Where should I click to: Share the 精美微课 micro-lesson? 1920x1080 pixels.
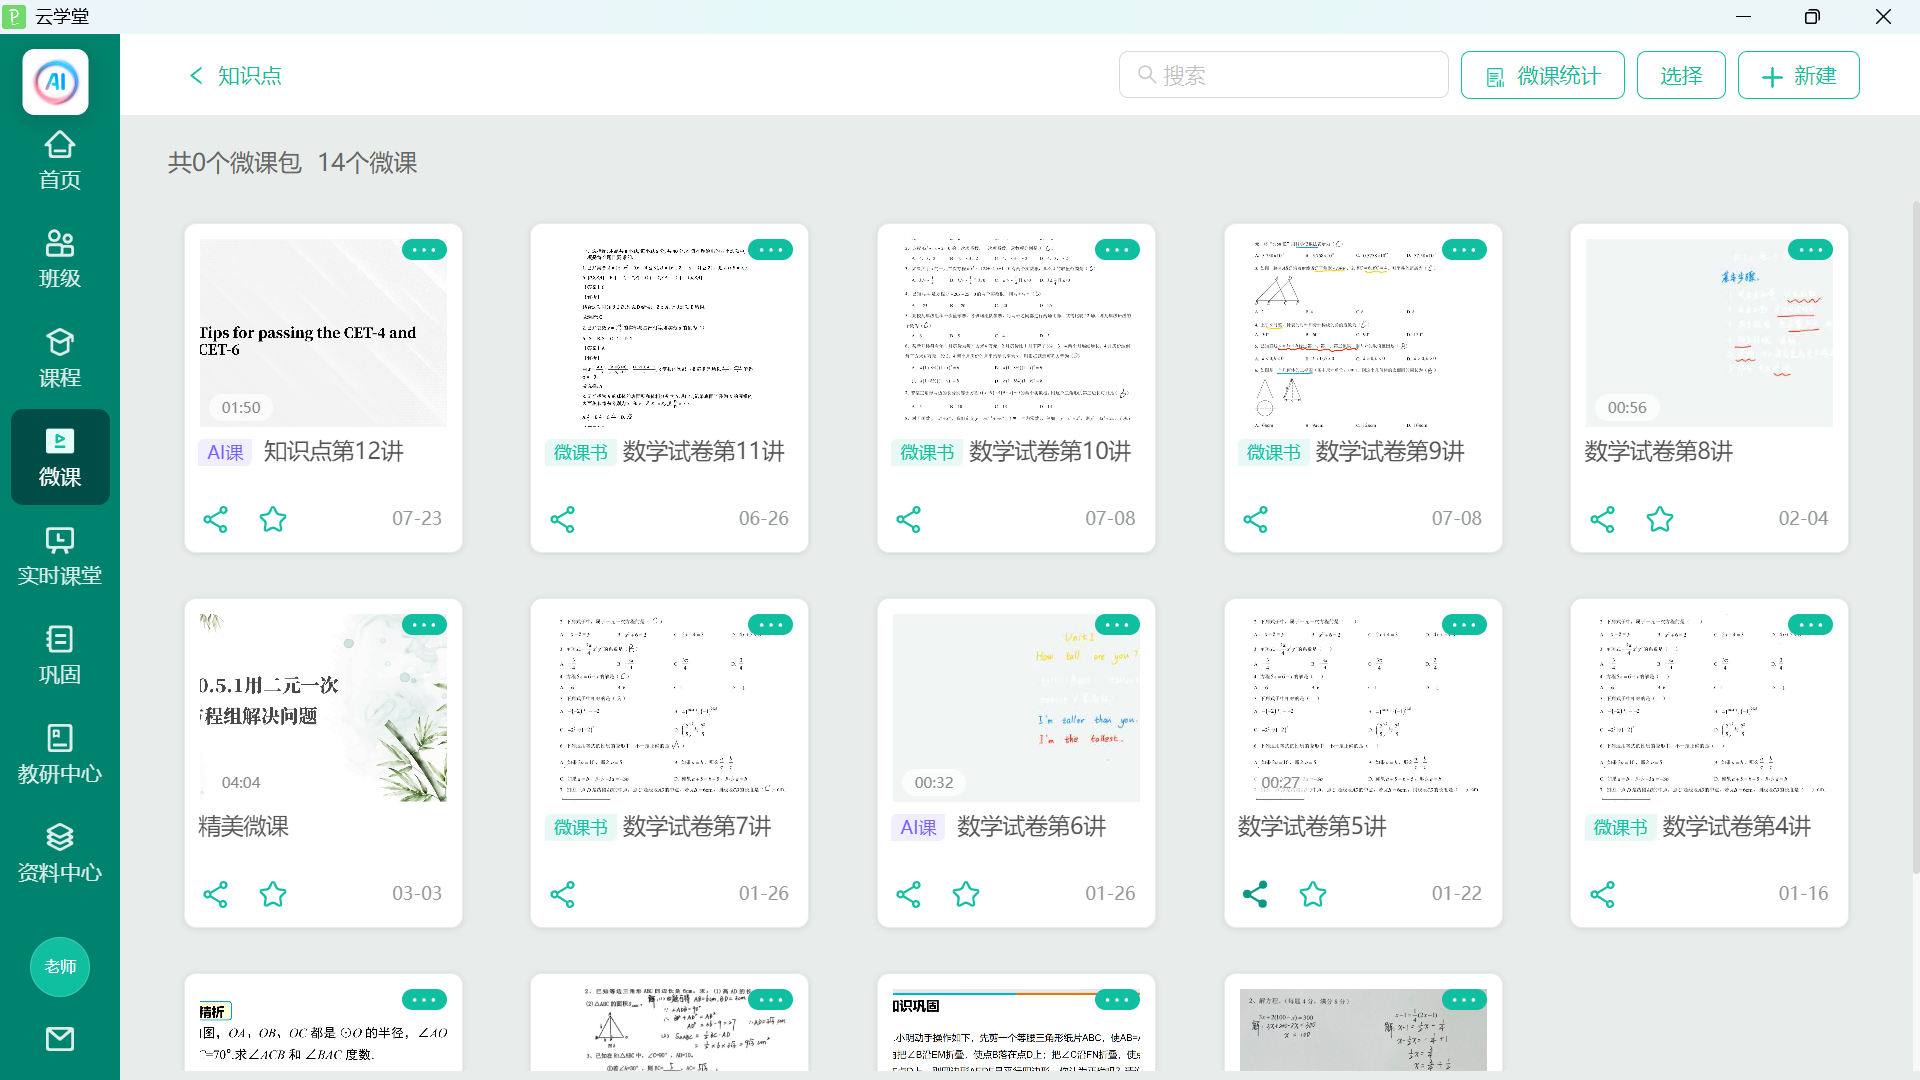(216, 894)
